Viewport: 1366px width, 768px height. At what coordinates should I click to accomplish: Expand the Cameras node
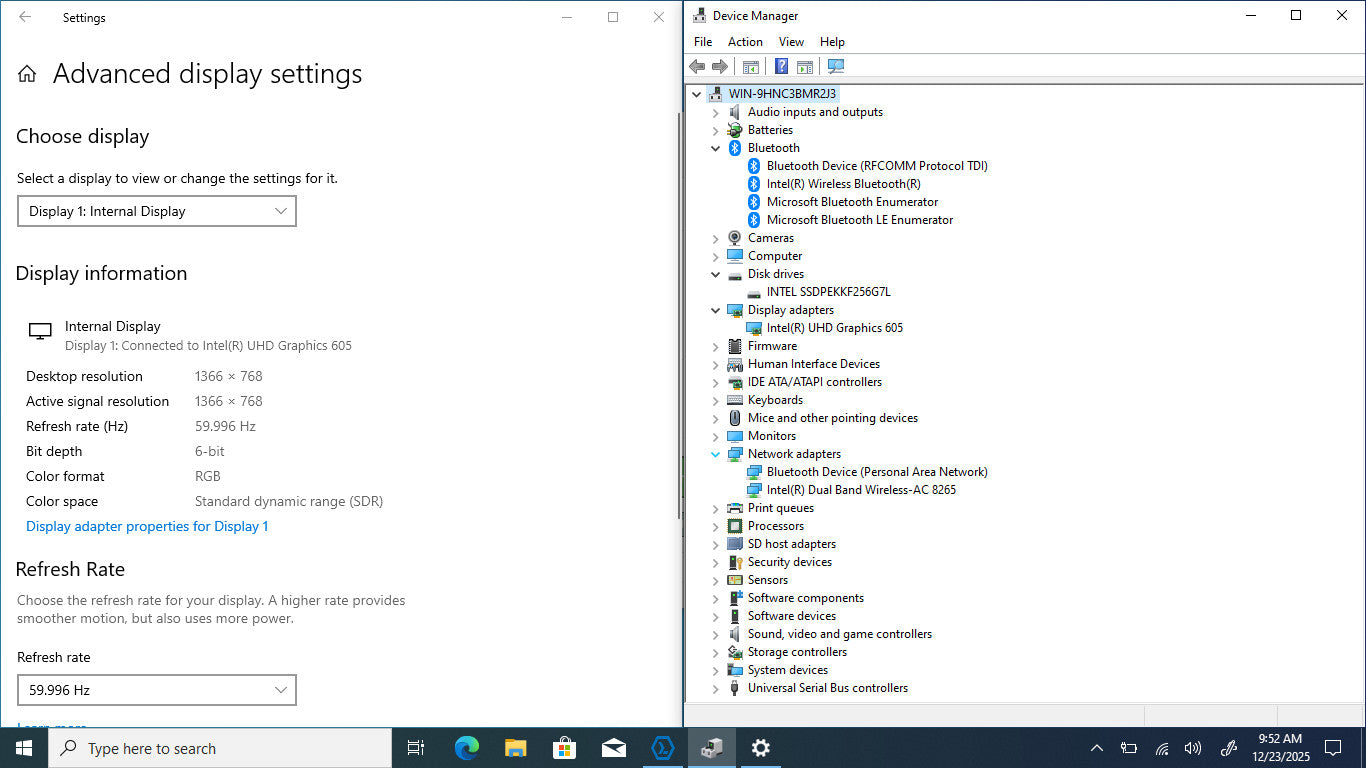click(715, 239)
